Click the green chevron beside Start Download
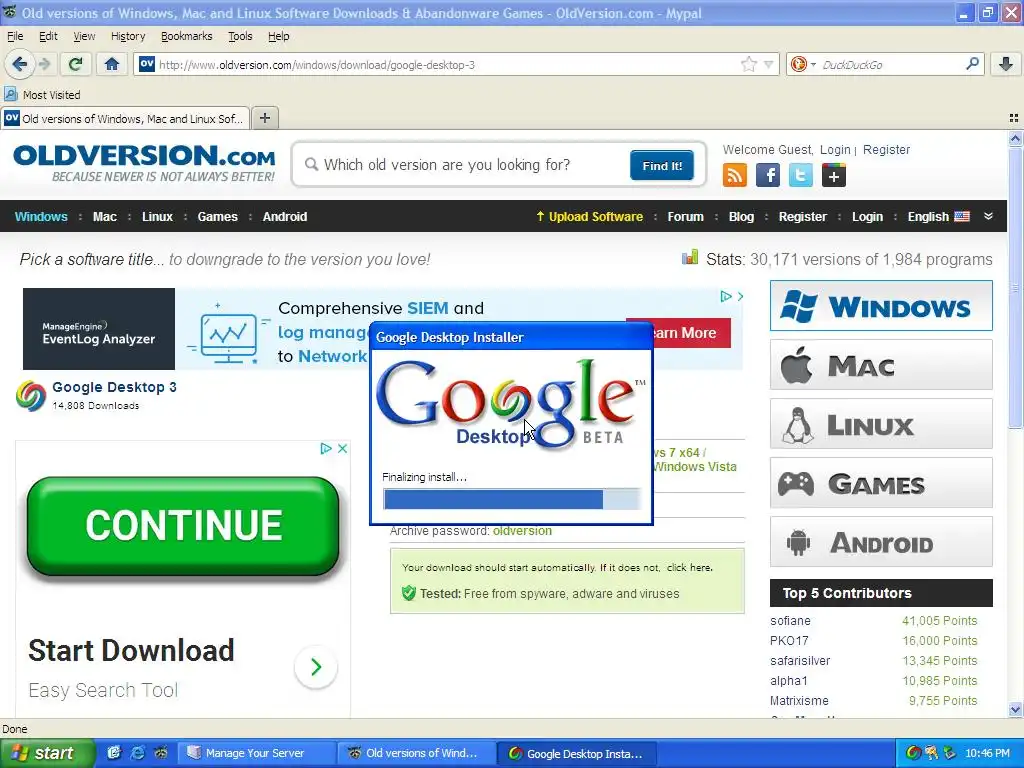 (x=316, y=667)
